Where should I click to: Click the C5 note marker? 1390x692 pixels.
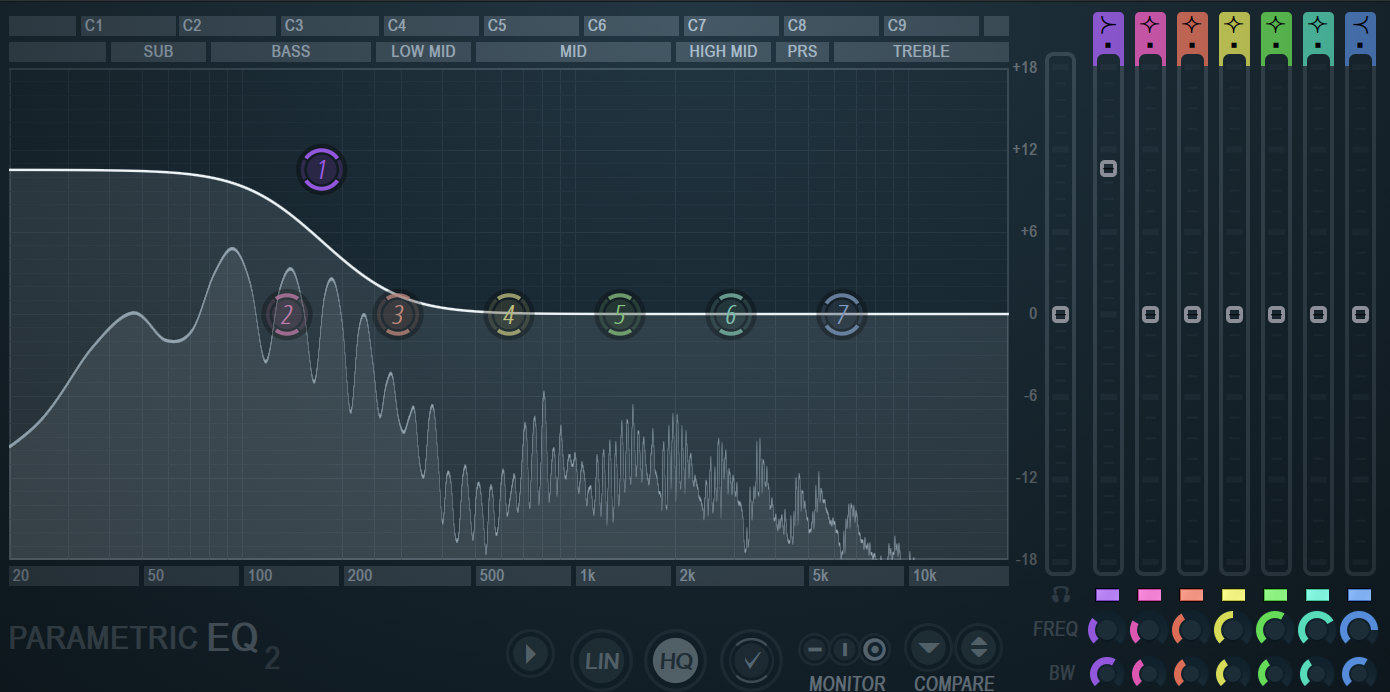(x=531, y=25)
